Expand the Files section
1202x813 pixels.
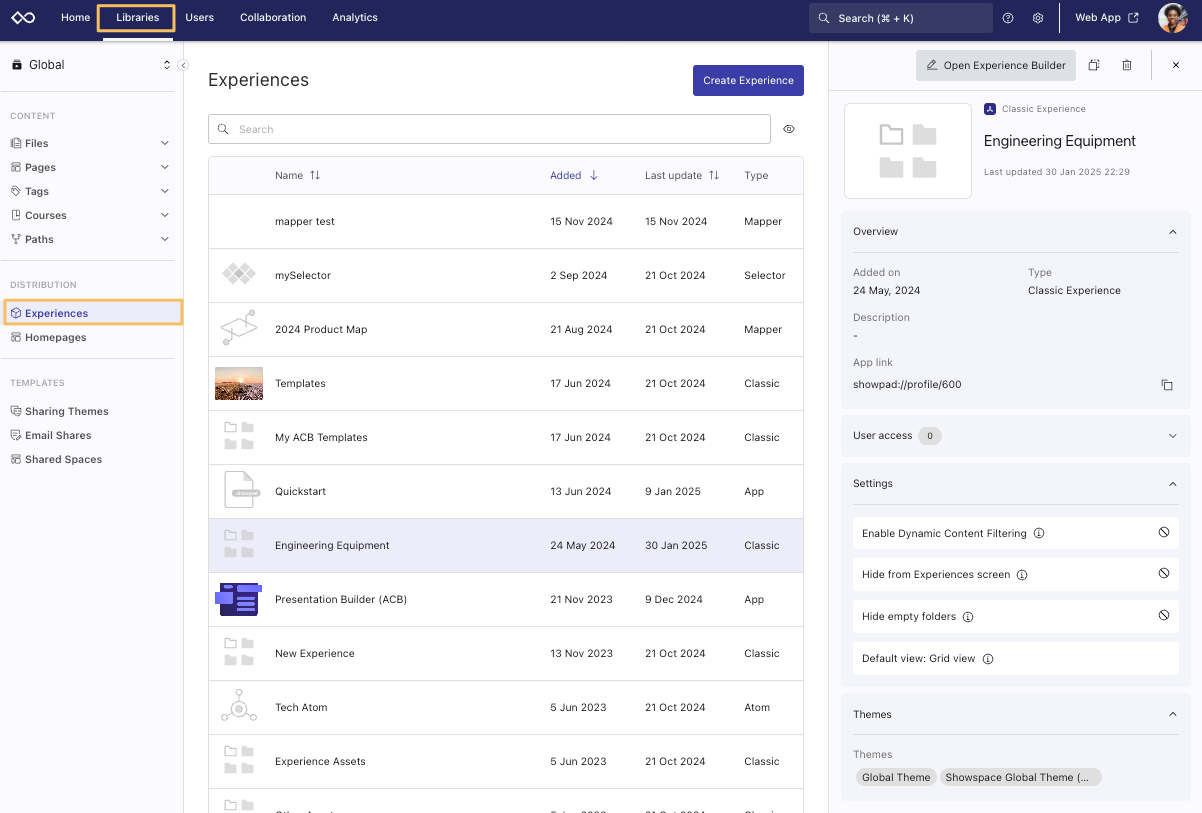[165, 143]
